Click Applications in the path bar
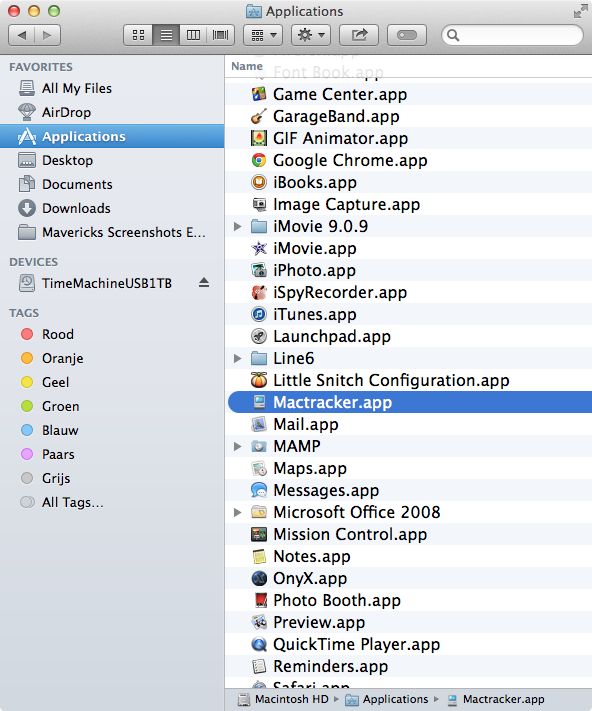 tap(387, 699)
